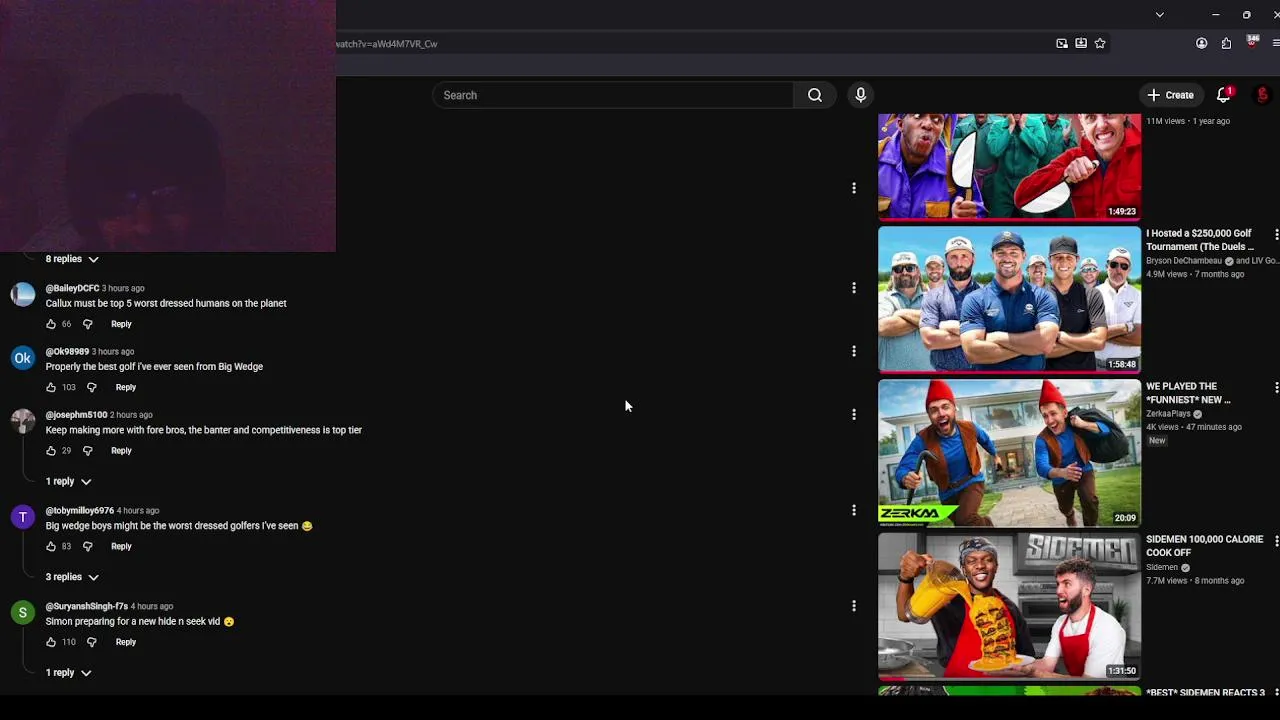Click the Create button
The width and height of the screenshot is (1280, 720).
click(x=1170, y=95)
